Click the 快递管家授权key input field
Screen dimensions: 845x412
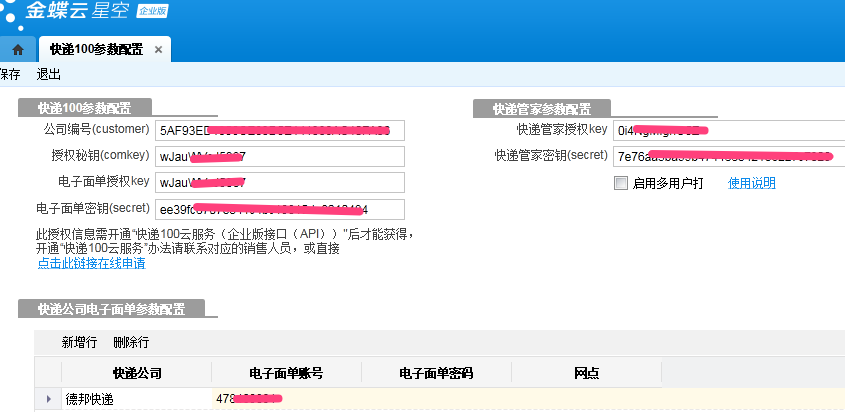pyautogui.click(x=728, y=130)
